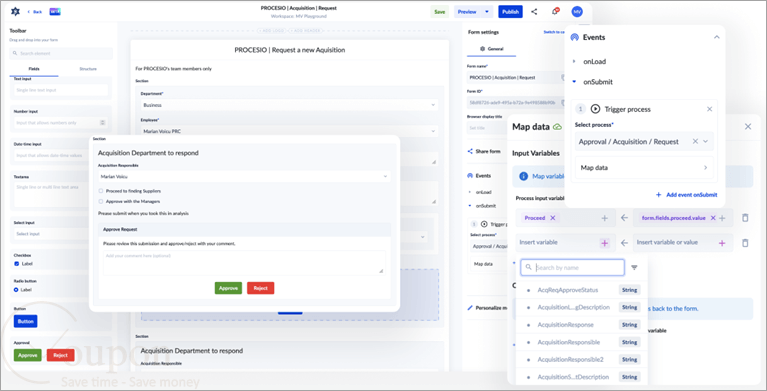Clear the selected Approval / Acquisition / Request process

click(695, 141)
